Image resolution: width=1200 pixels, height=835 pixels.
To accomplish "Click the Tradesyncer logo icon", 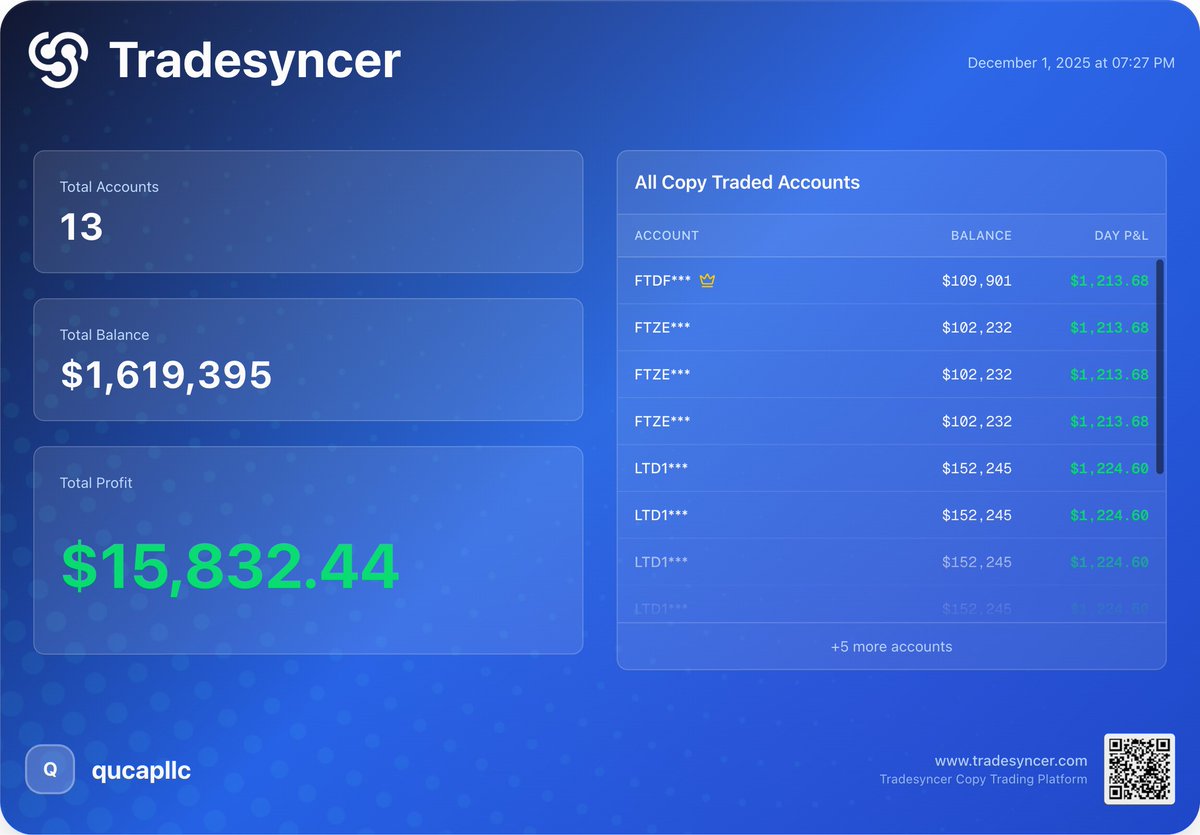I will tap(57, 61).
